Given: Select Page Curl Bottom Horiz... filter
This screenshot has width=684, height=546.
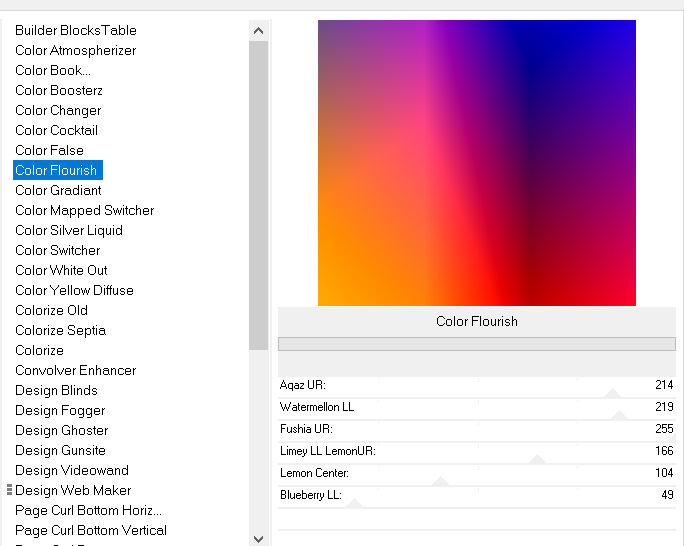Looking at the screenshot, I should [x=89, y=510].
